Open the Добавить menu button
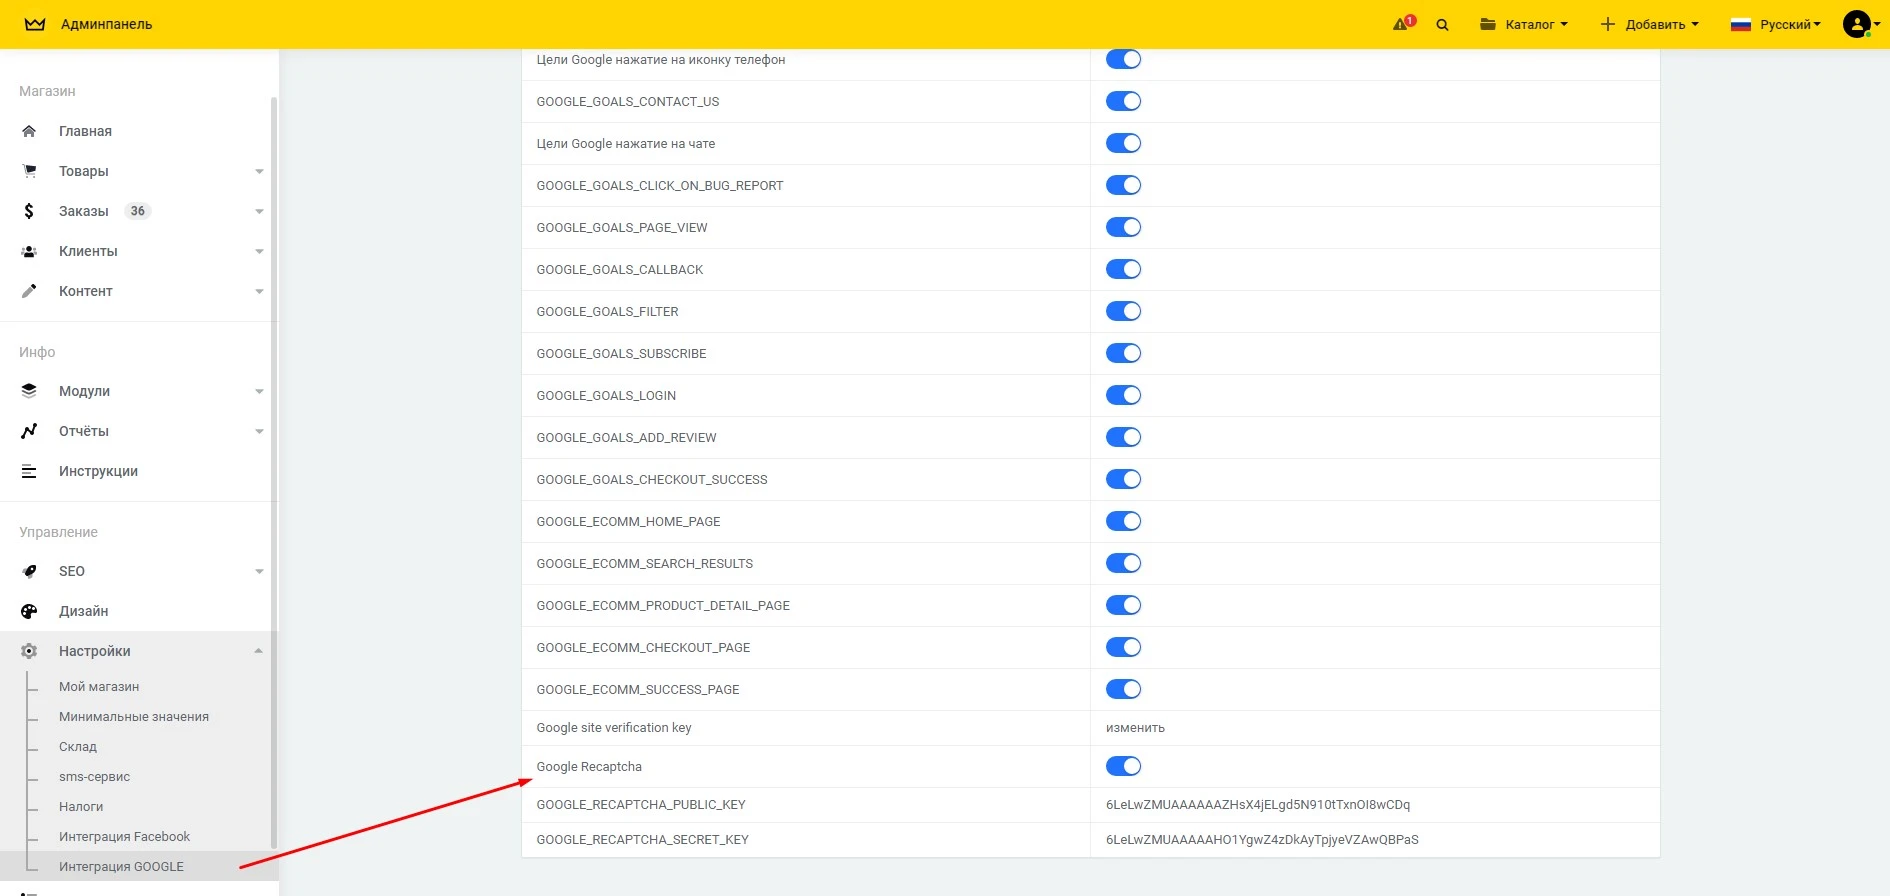 [x=1650, y=24]
